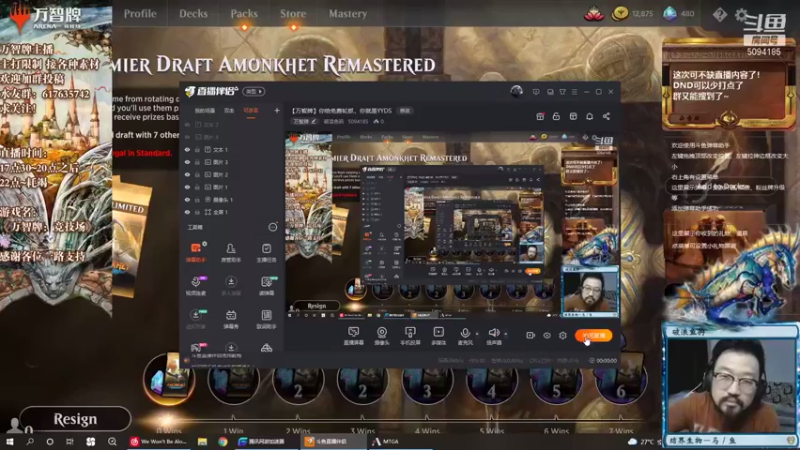Open the recording icon beside the preview eye

(530, 335)
